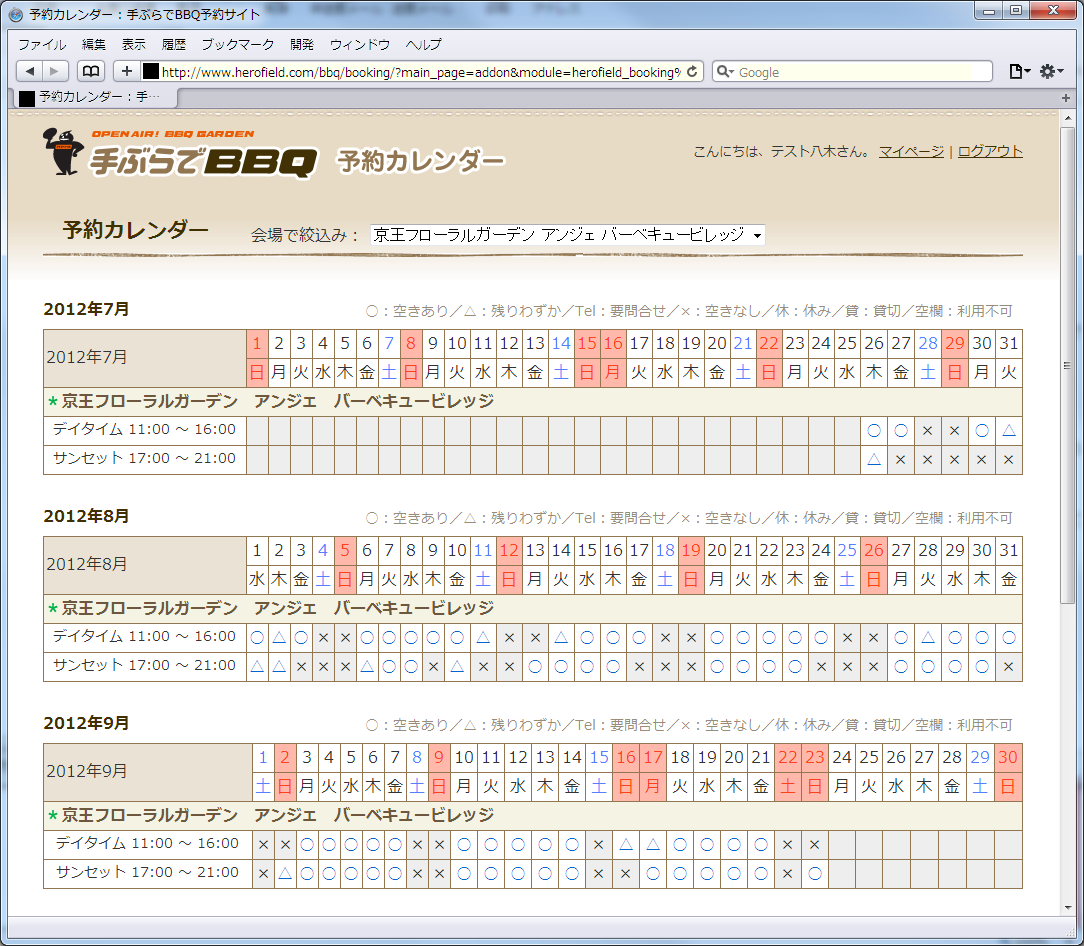Open the bookmarks book icon
This screenshot has height=946, width=1084.
91,71
